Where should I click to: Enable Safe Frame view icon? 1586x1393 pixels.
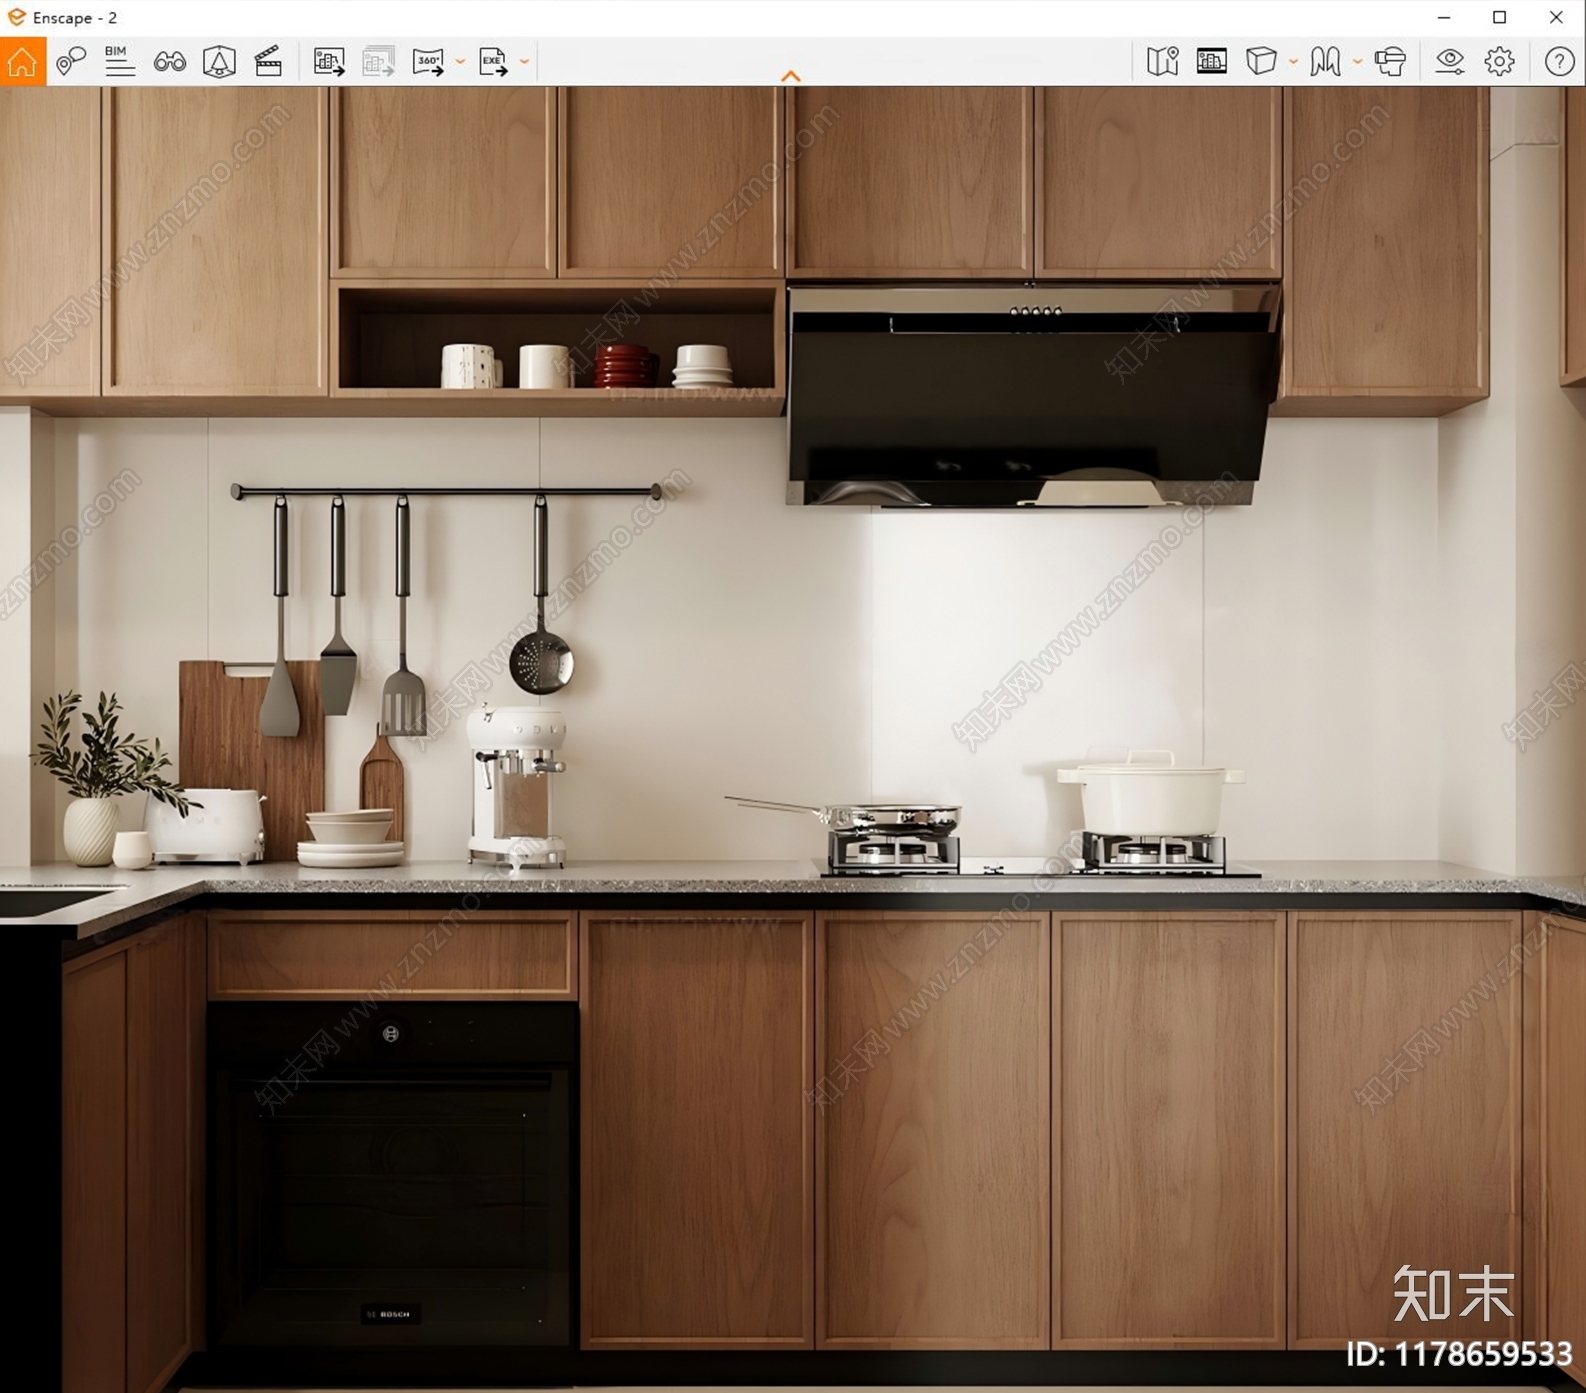click(1211, 61)
